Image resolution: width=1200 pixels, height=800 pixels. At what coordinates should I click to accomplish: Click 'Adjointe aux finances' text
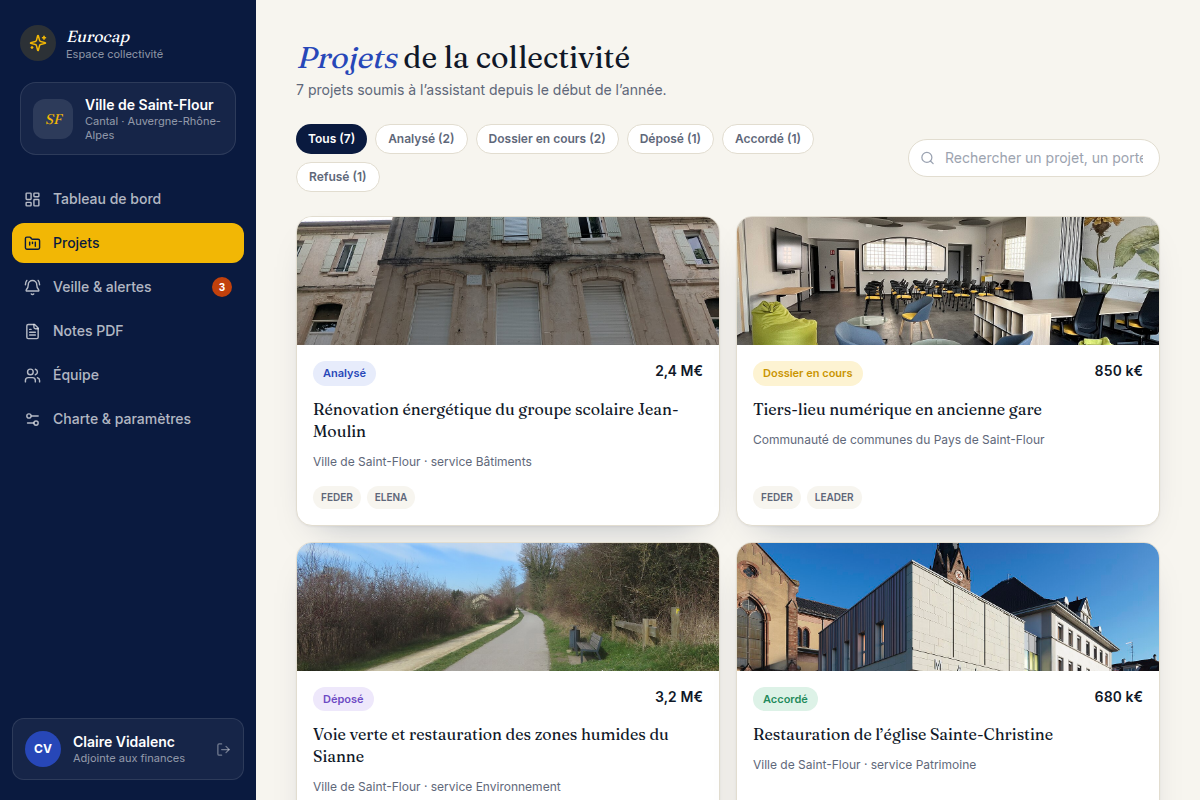pyautogui.click(x=129, y=759)
